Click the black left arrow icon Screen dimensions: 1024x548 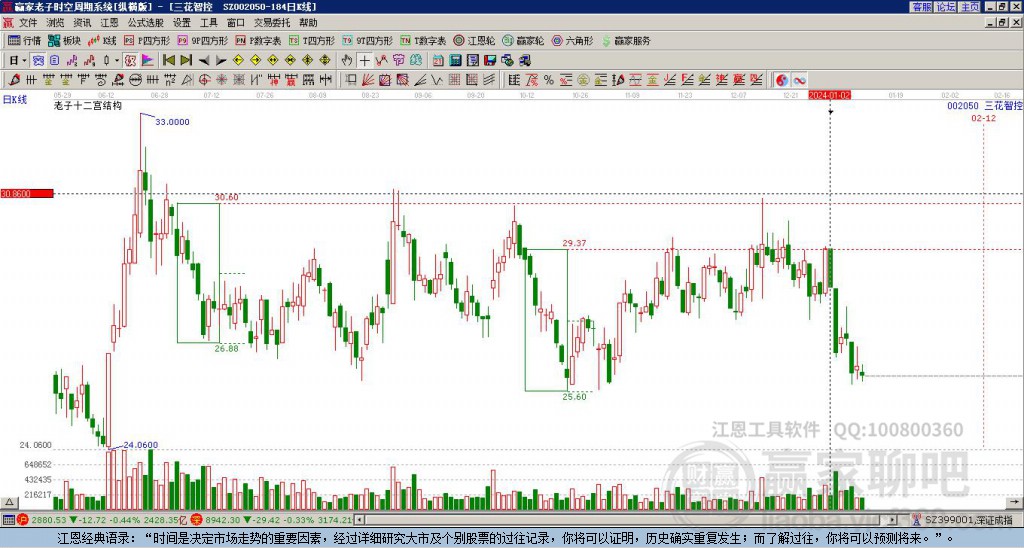(x=203, y=61)
